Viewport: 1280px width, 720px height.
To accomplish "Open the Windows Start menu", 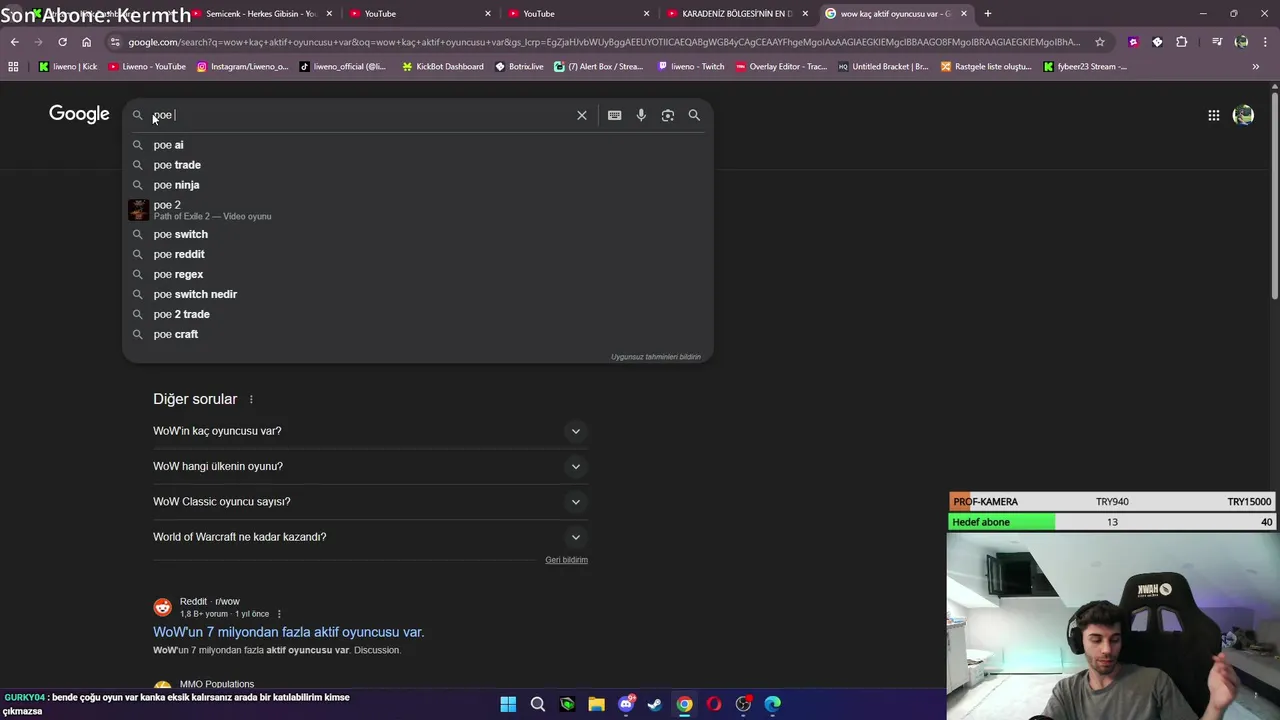I will pos(508,704).
